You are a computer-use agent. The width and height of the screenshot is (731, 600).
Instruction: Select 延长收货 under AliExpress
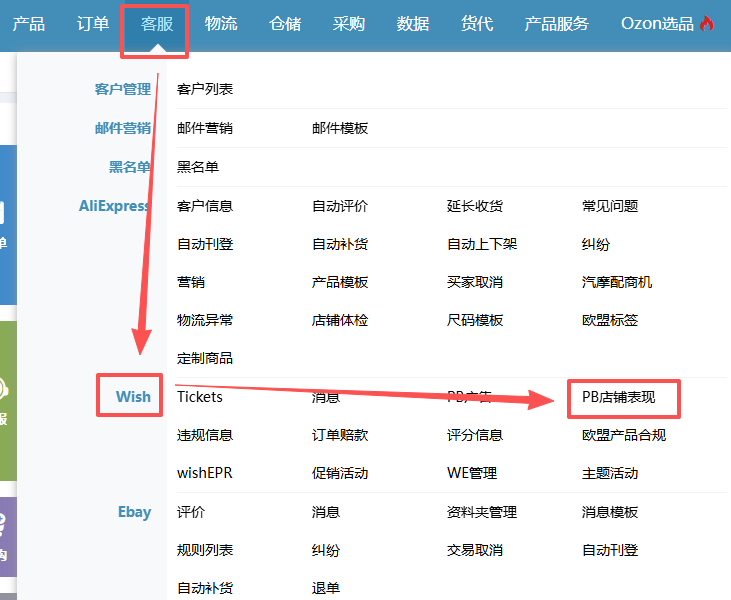coord(475,206)
